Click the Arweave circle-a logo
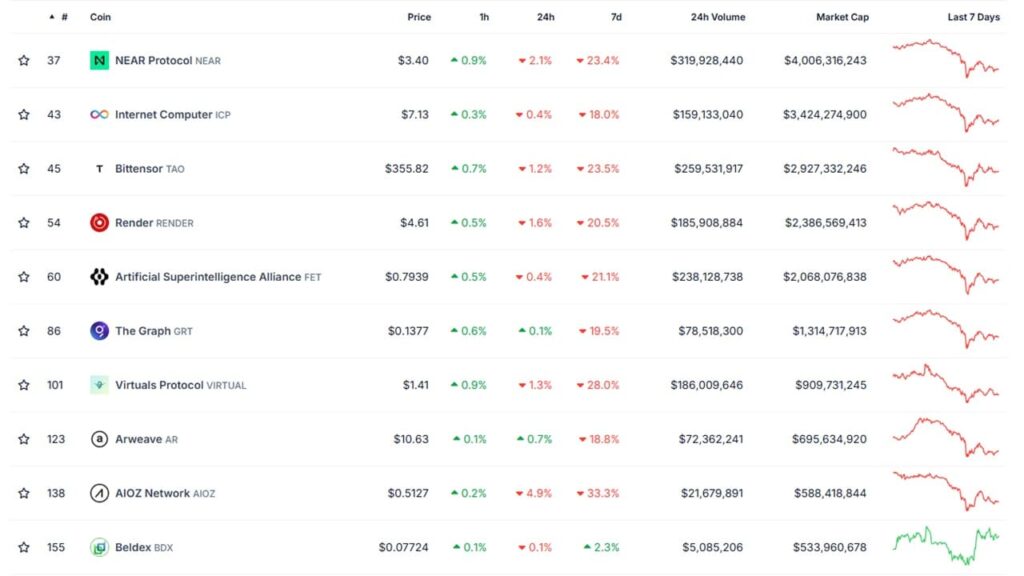This screenshot has height=576, width=1024. [x=97, y=438]
